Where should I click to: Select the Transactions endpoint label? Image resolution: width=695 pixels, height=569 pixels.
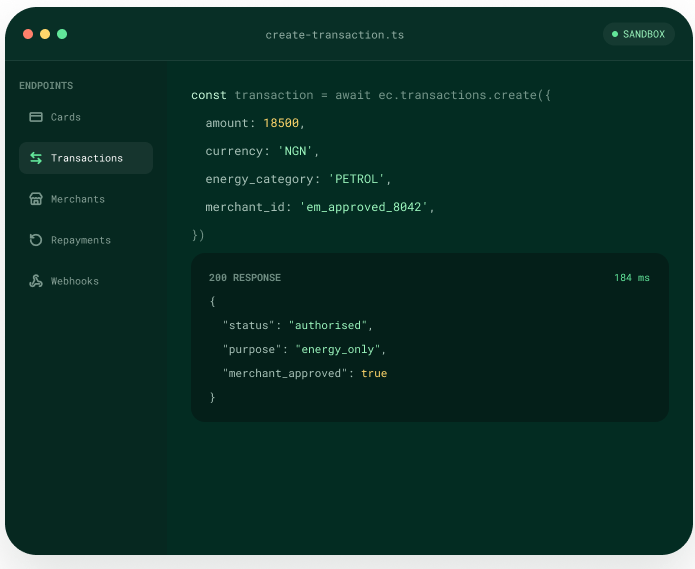click(x=87, y=158)
